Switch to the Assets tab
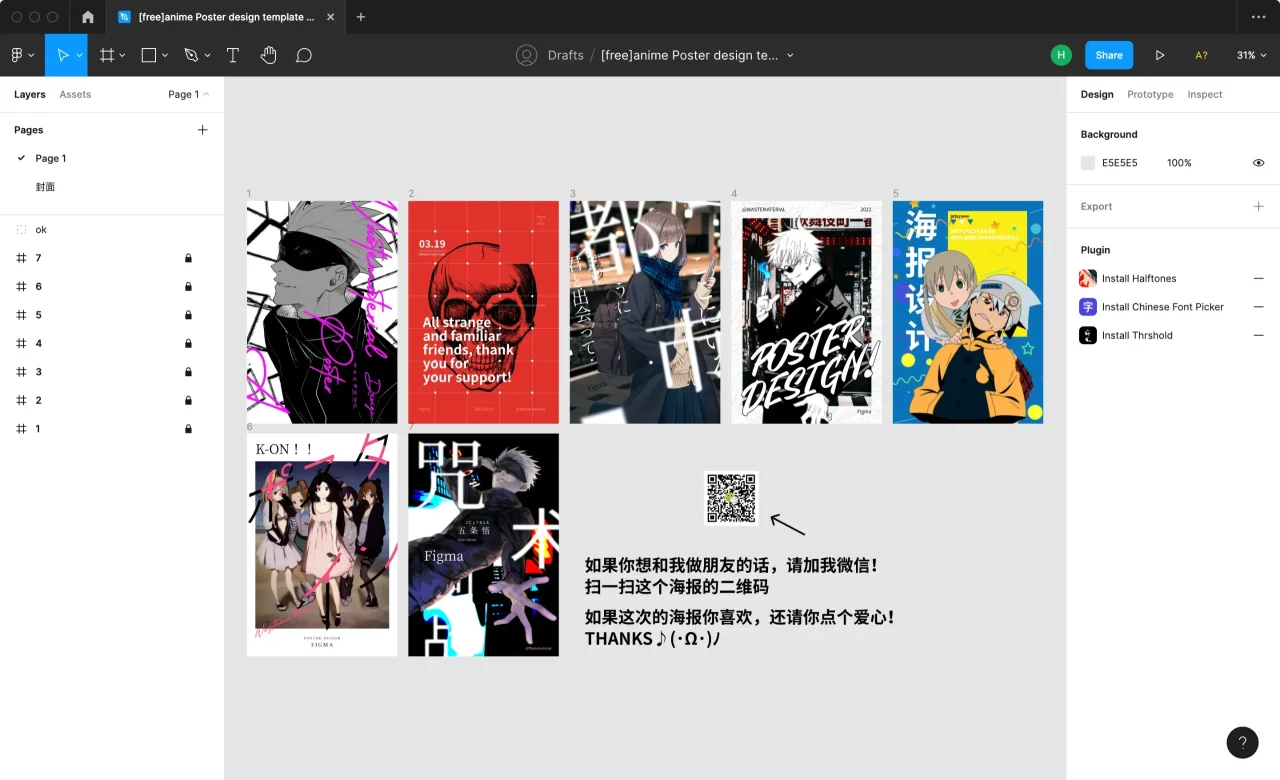This screenshot has width=1280, height=780. click(x=75, y=94)
